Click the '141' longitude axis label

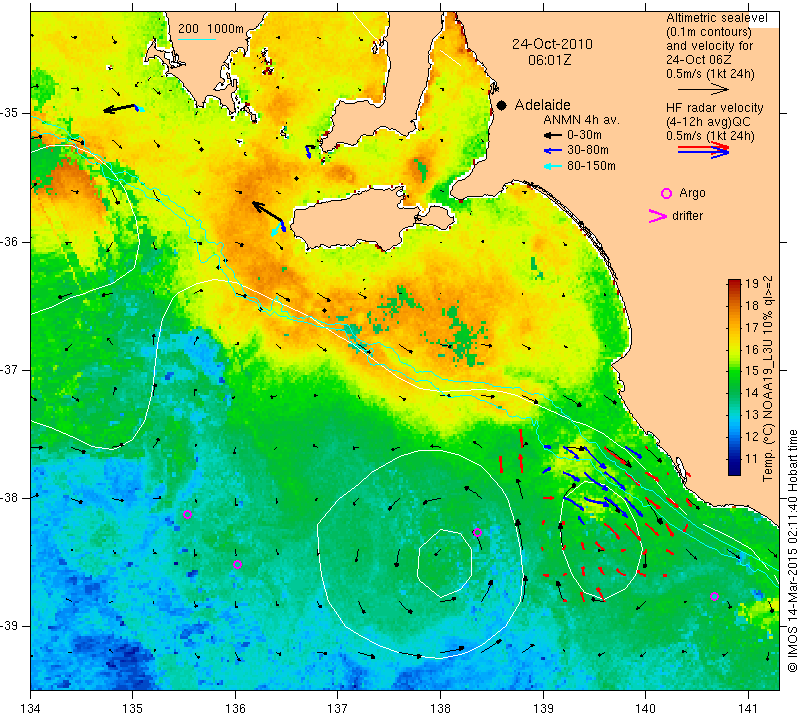[x=748, y=708]
